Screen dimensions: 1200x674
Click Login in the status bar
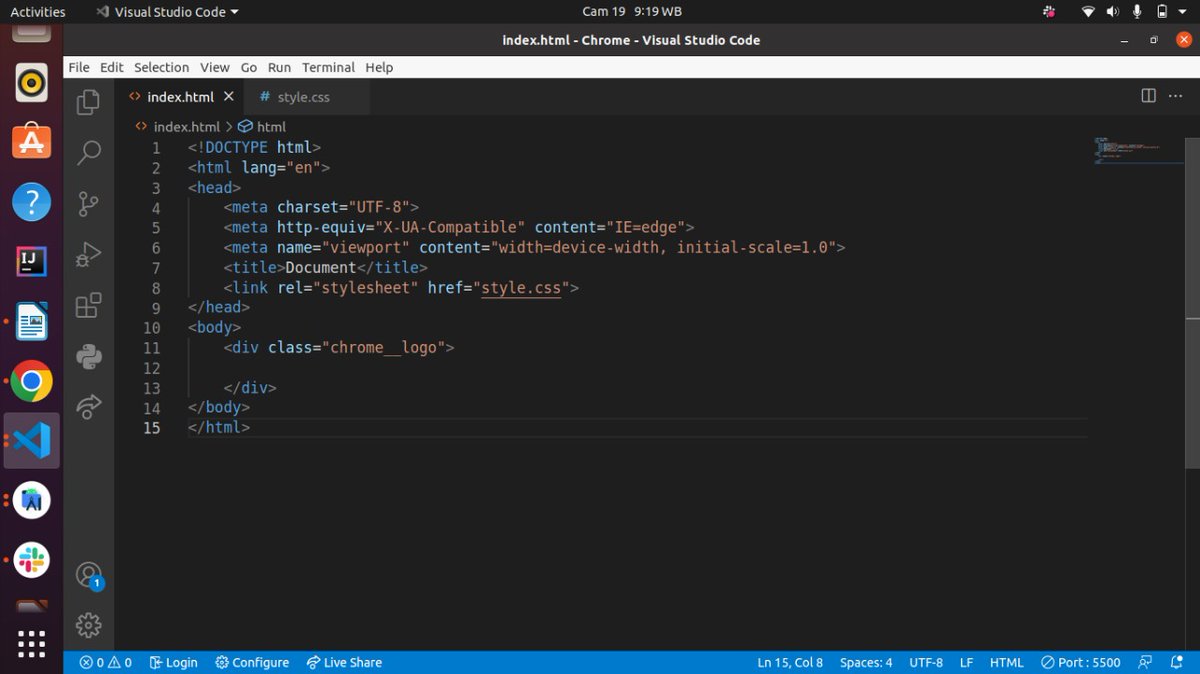(x=173, y=662)
